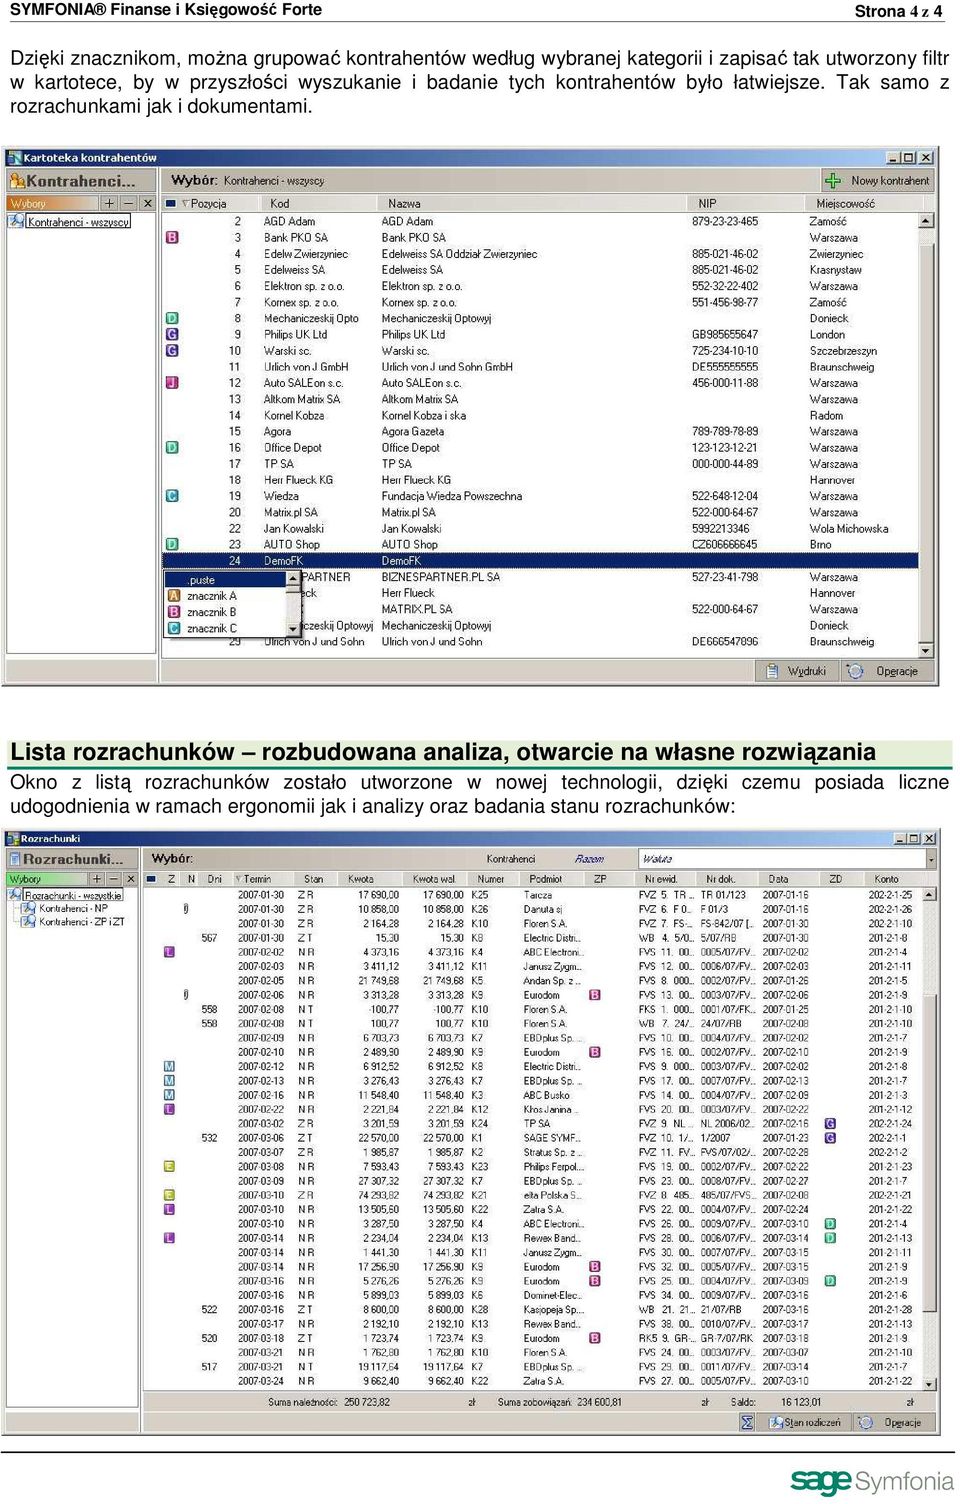
Task: Click G marker on Warski sc. row
Action: (172, 351)
